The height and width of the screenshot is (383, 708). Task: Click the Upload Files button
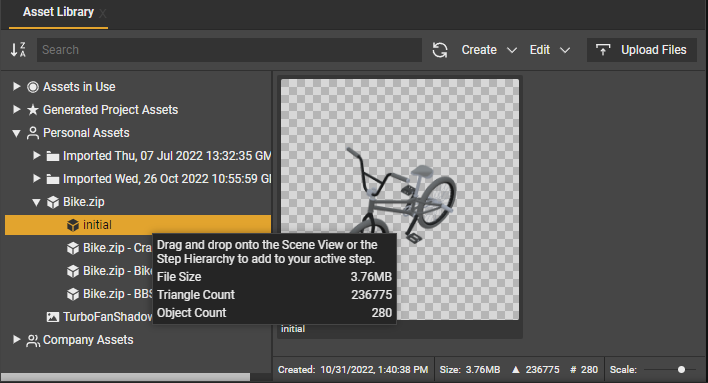(642, 50)
